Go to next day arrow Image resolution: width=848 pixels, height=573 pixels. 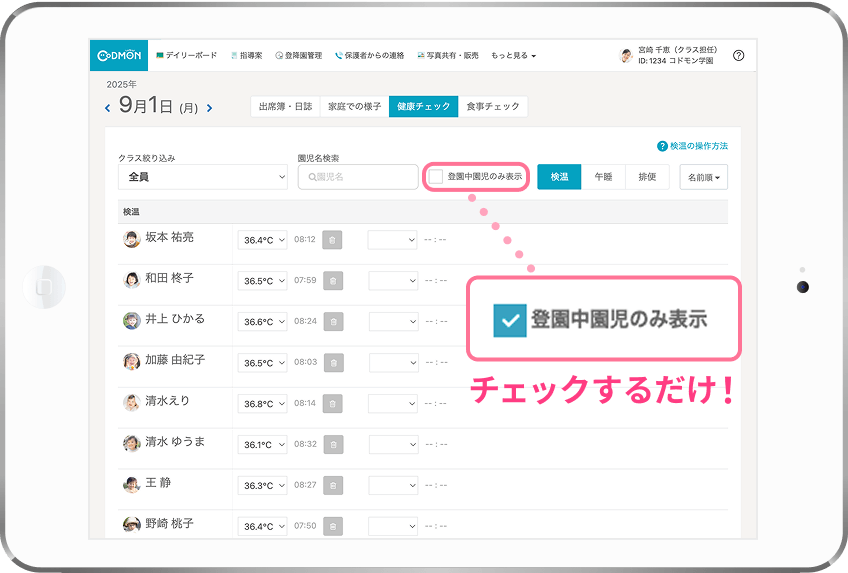209,108
